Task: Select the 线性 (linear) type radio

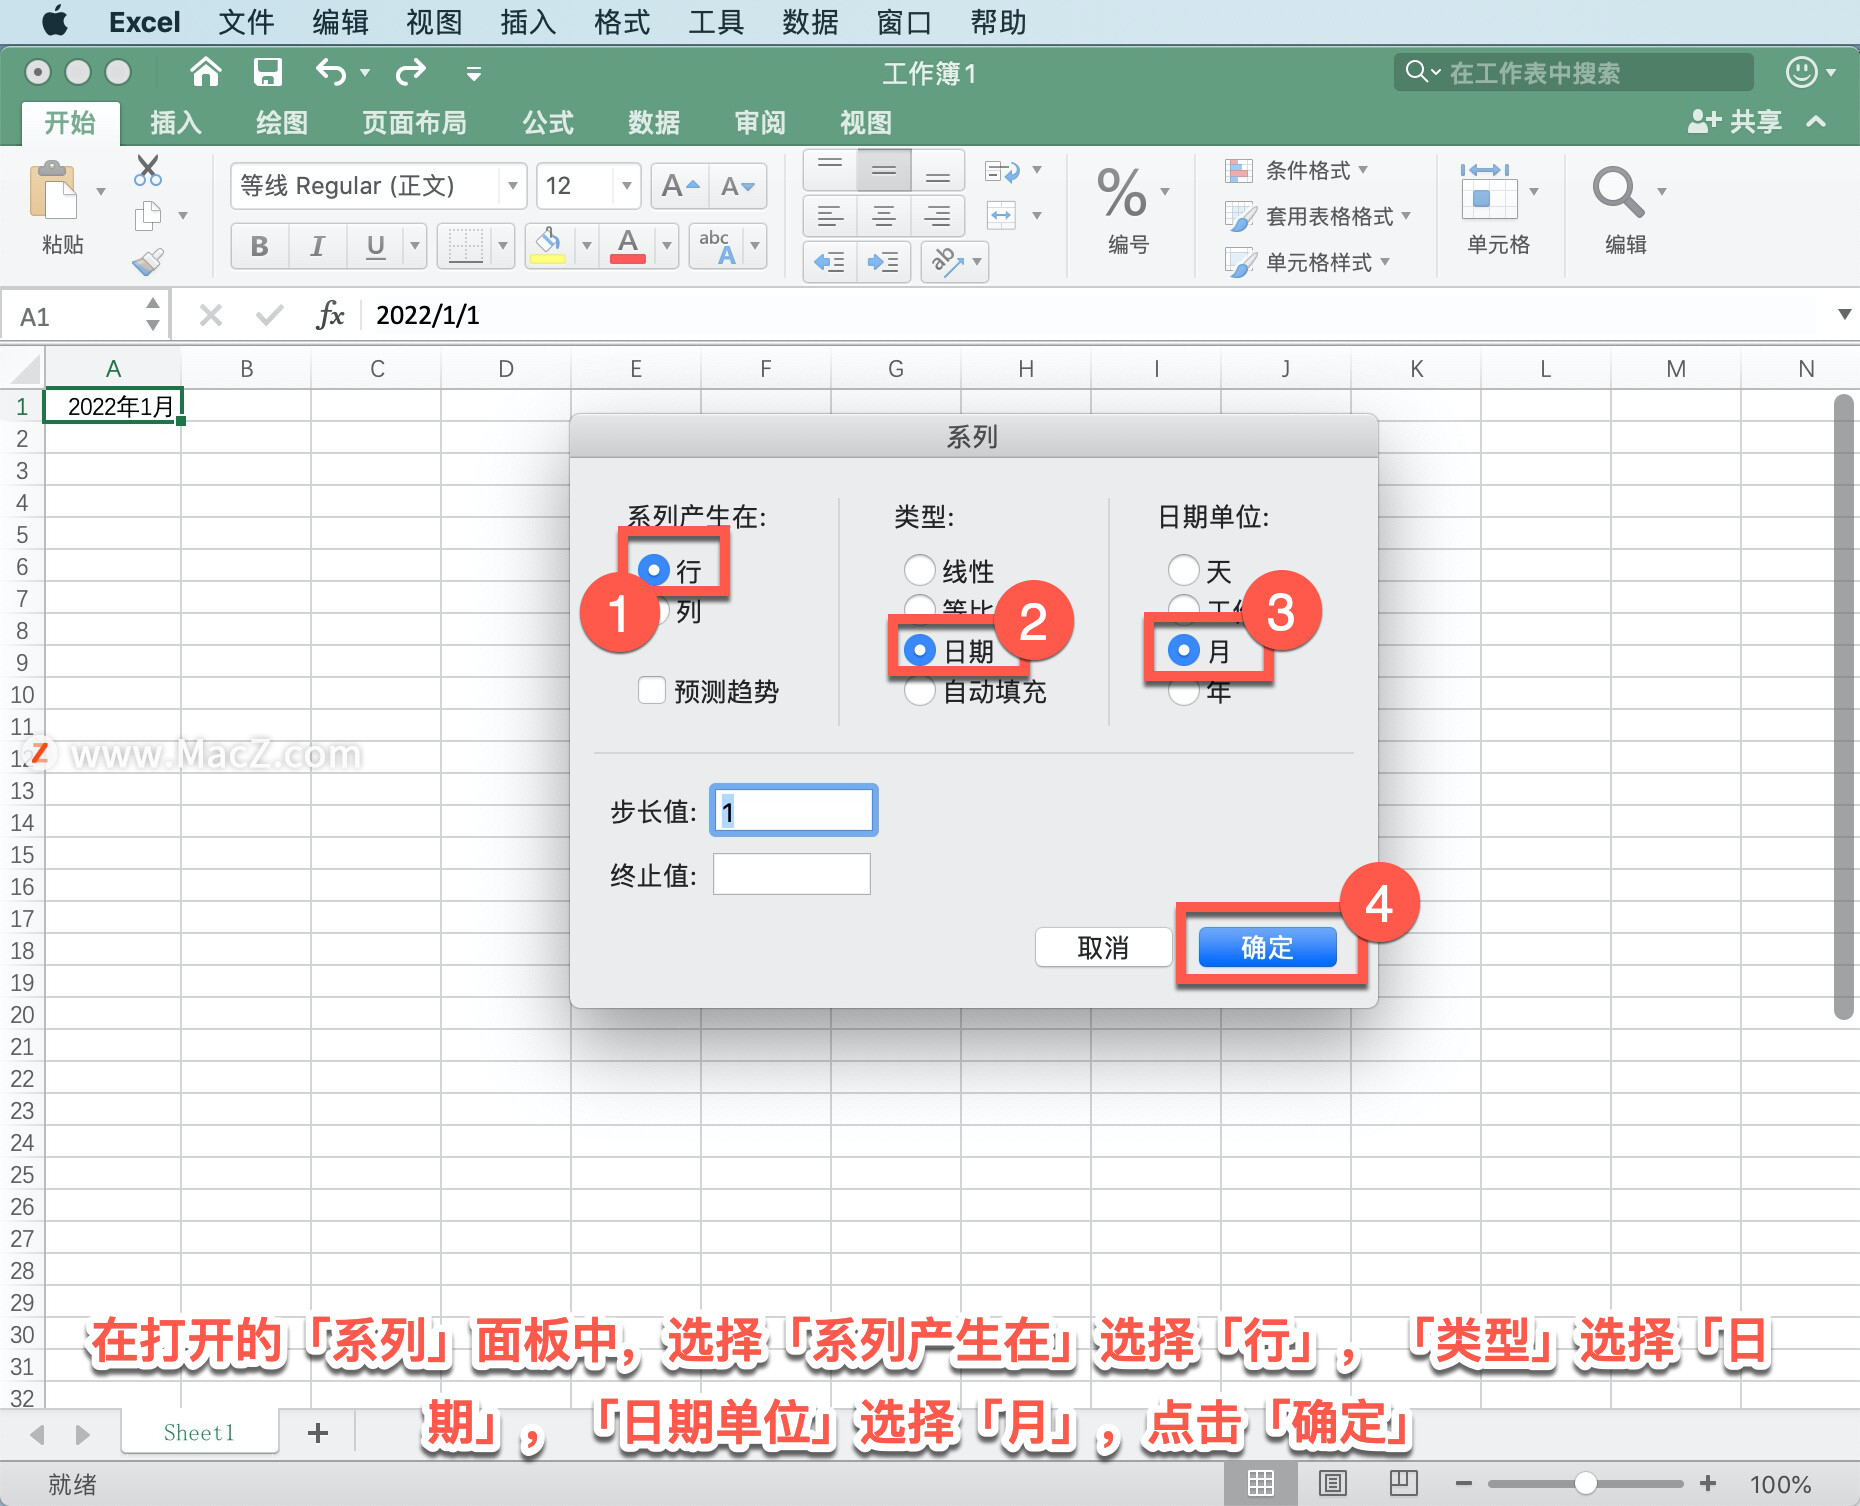Action: [919, 570]
